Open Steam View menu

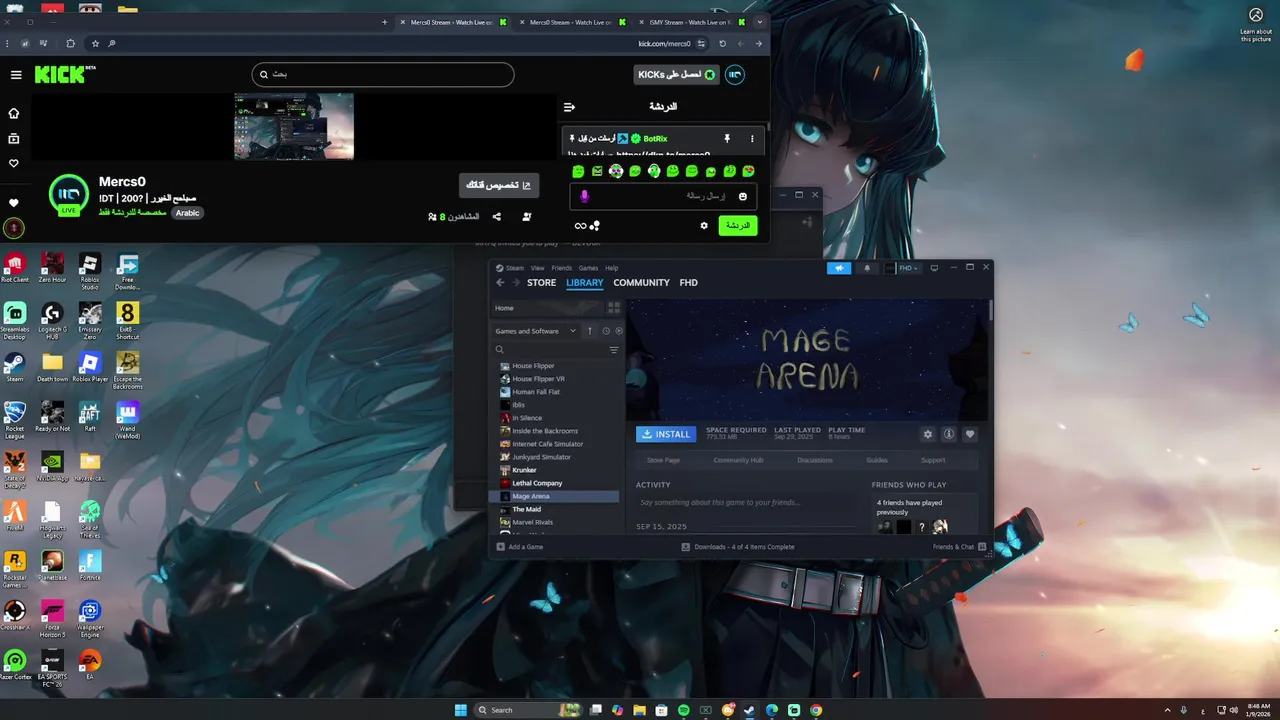538,268
